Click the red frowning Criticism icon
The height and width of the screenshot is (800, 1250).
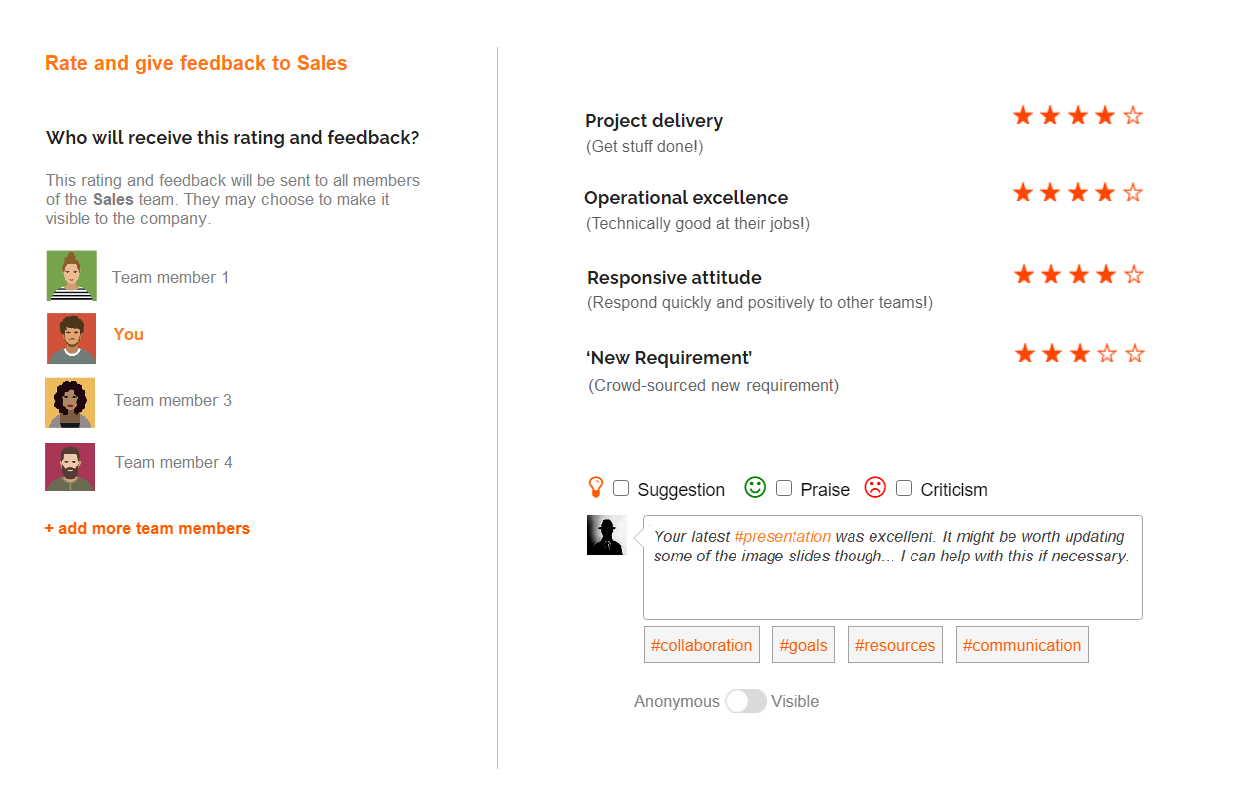875,487
